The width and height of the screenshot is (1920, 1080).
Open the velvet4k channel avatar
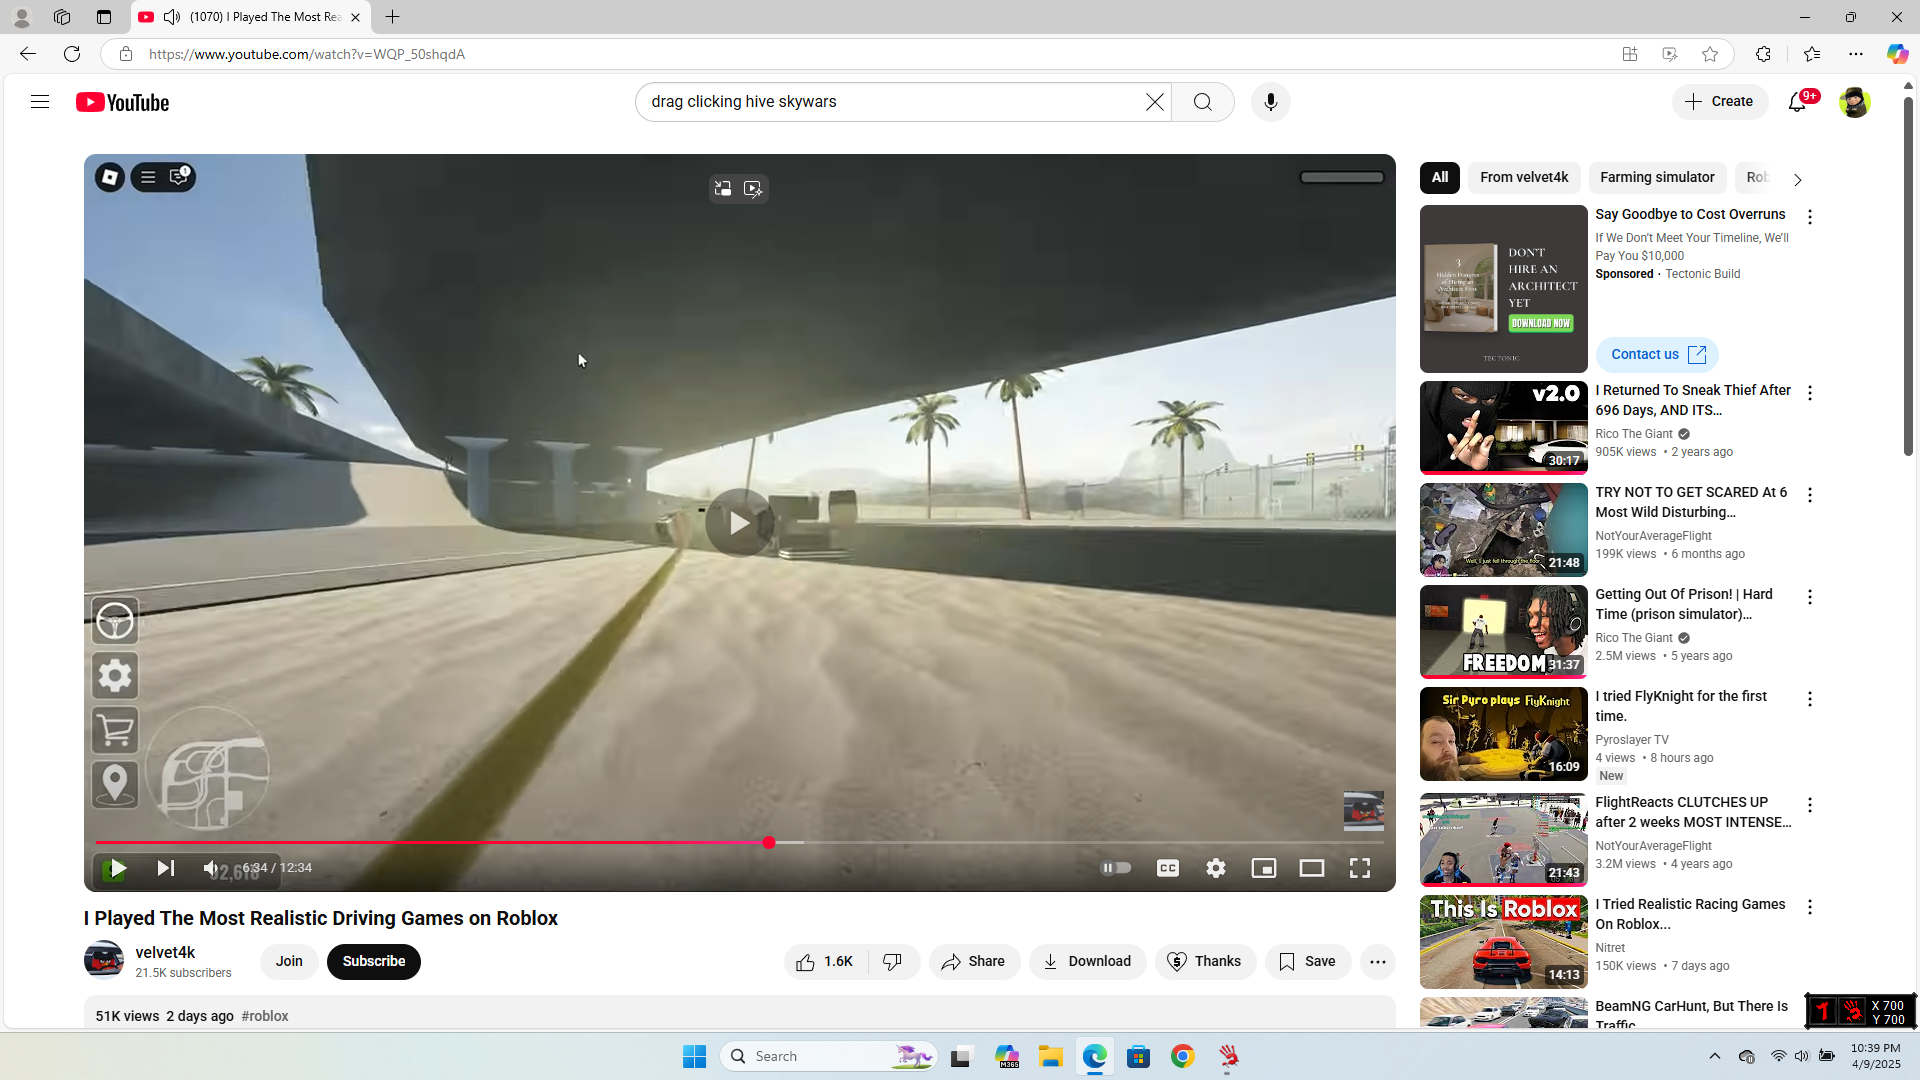104,961
